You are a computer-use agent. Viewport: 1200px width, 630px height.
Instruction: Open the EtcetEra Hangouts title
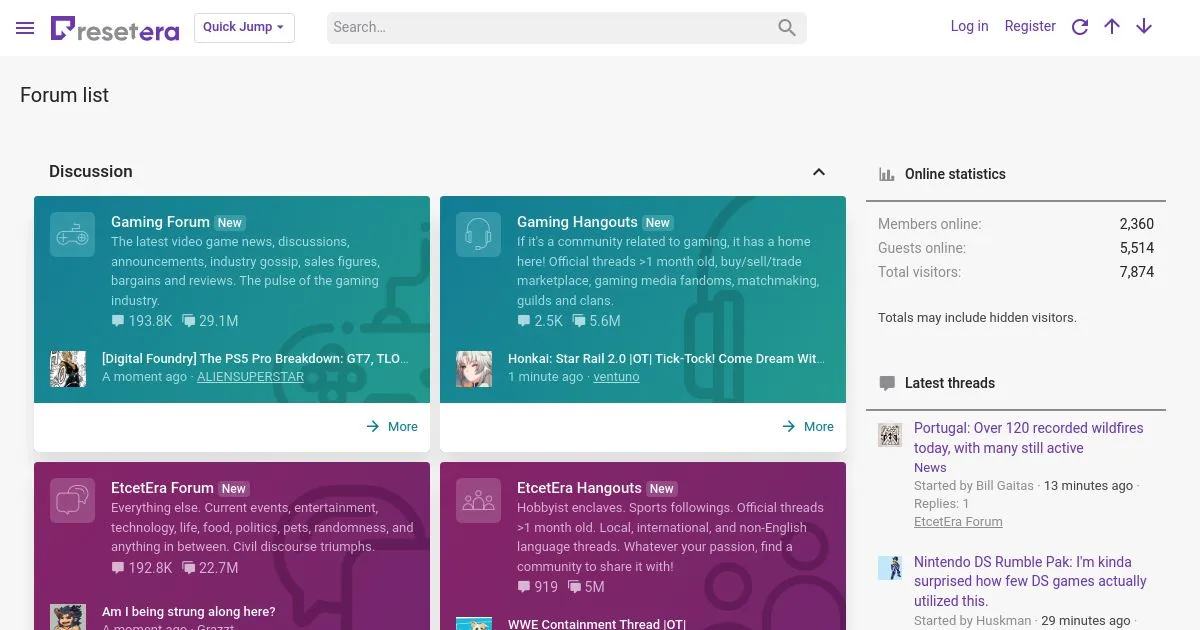[579, 488]
